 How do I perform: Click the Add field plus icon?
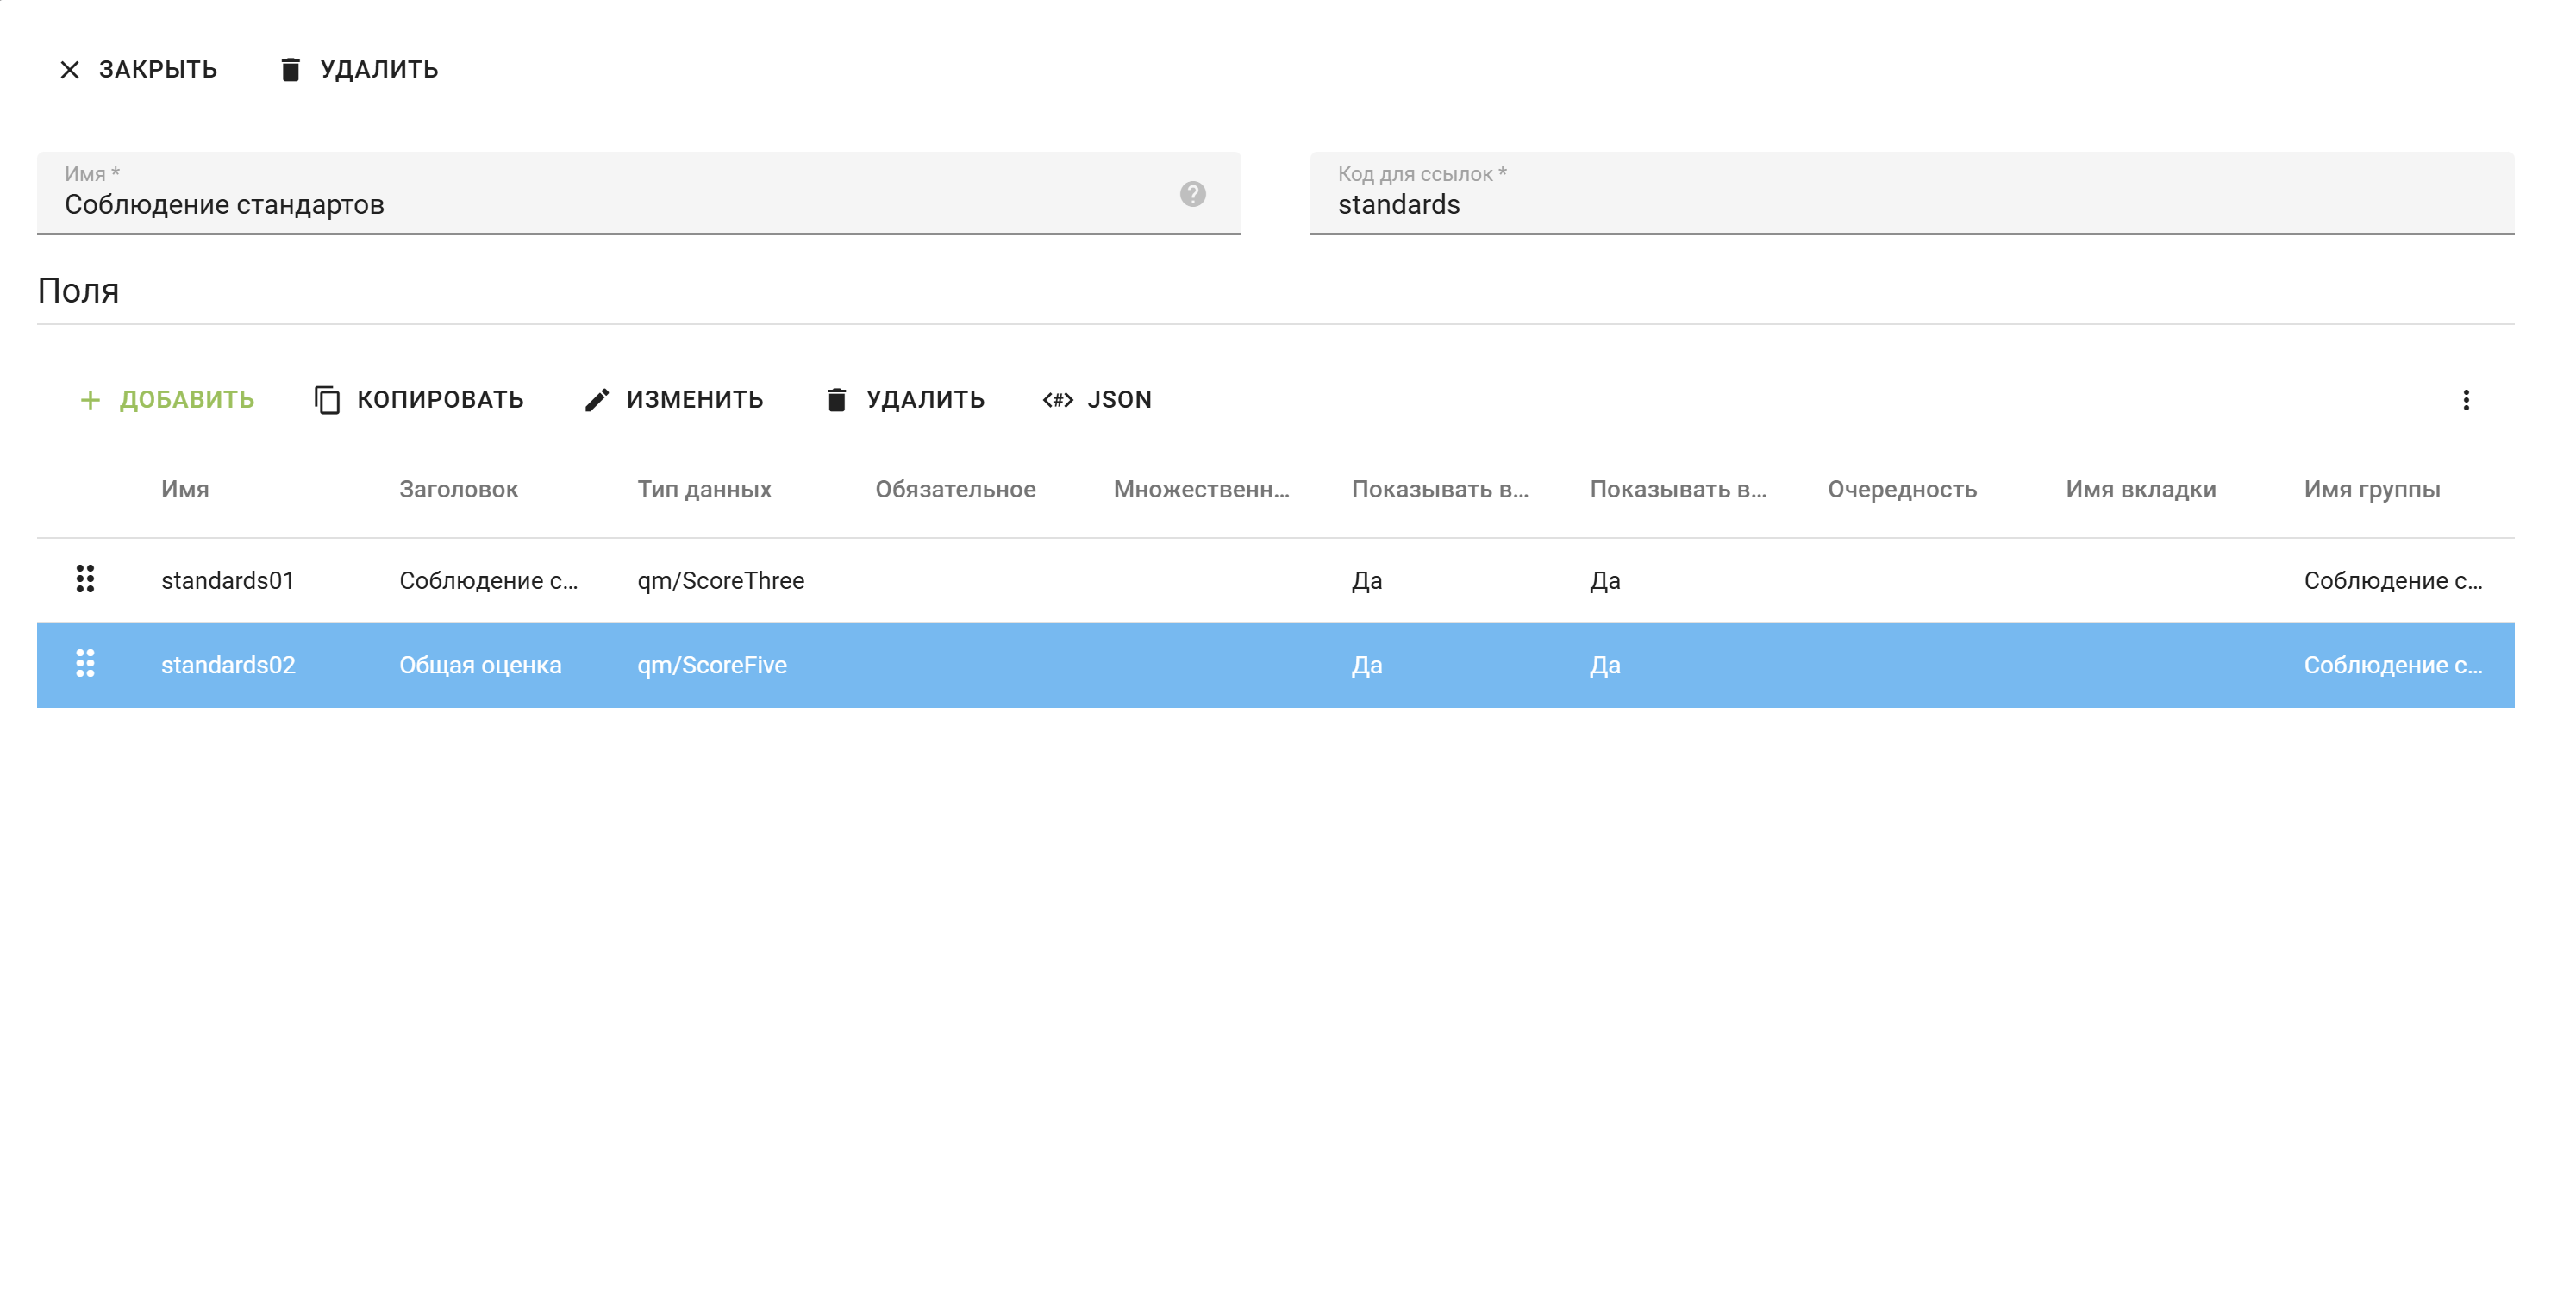[x=90, y=400]
